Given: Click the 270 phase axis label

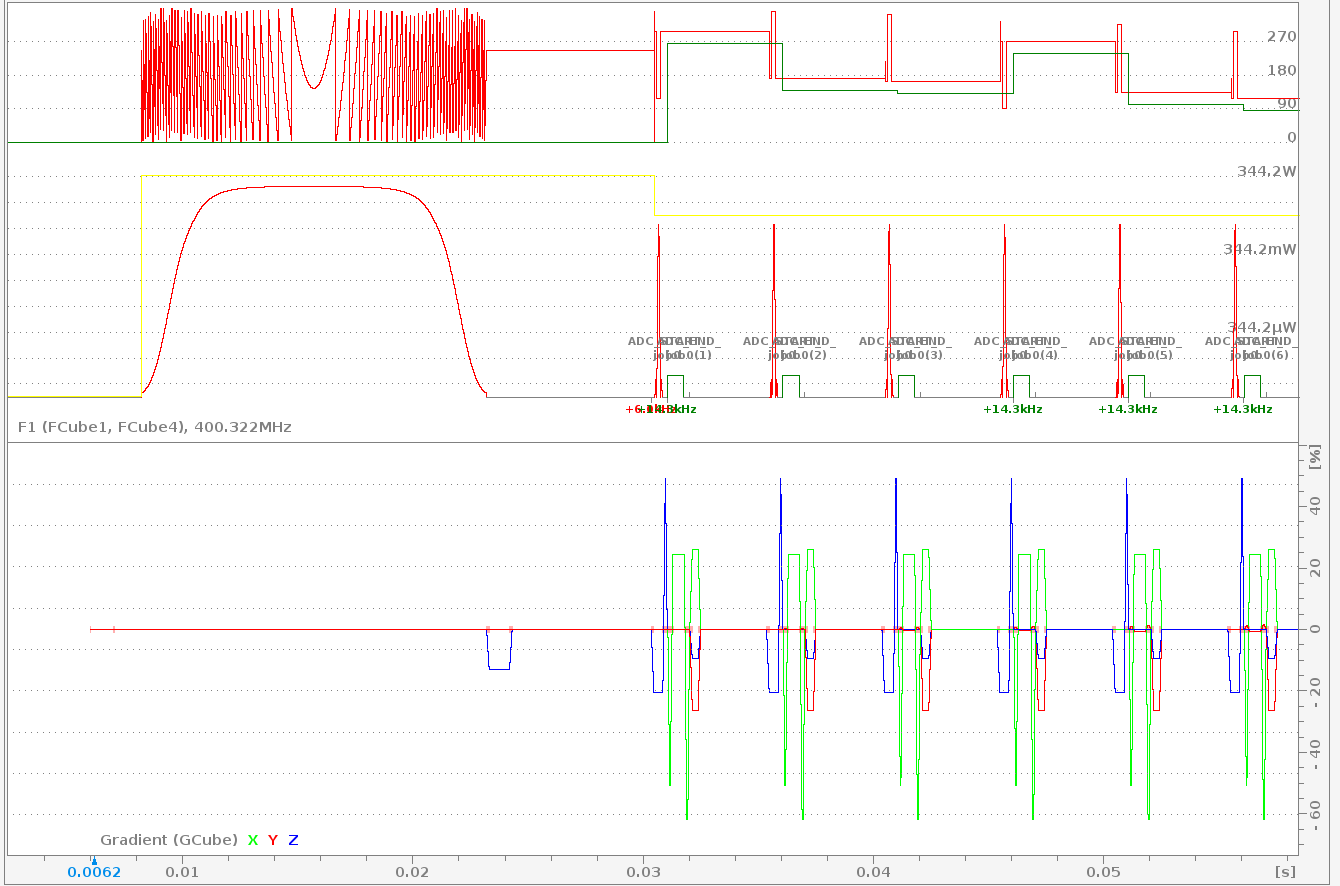Looking at the screenshot, I should click(x=1281, y=37).
